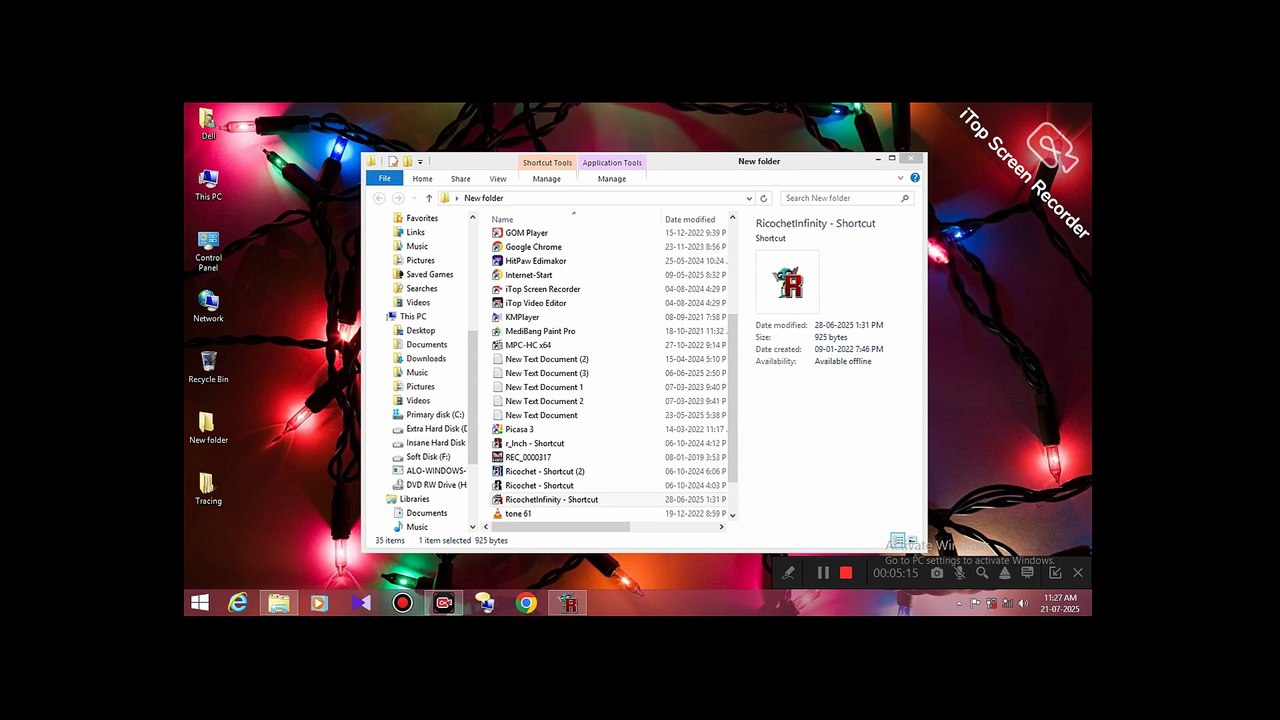
Task: Select the iTop Video Editor file icon
Action: [x=497, y=303]
